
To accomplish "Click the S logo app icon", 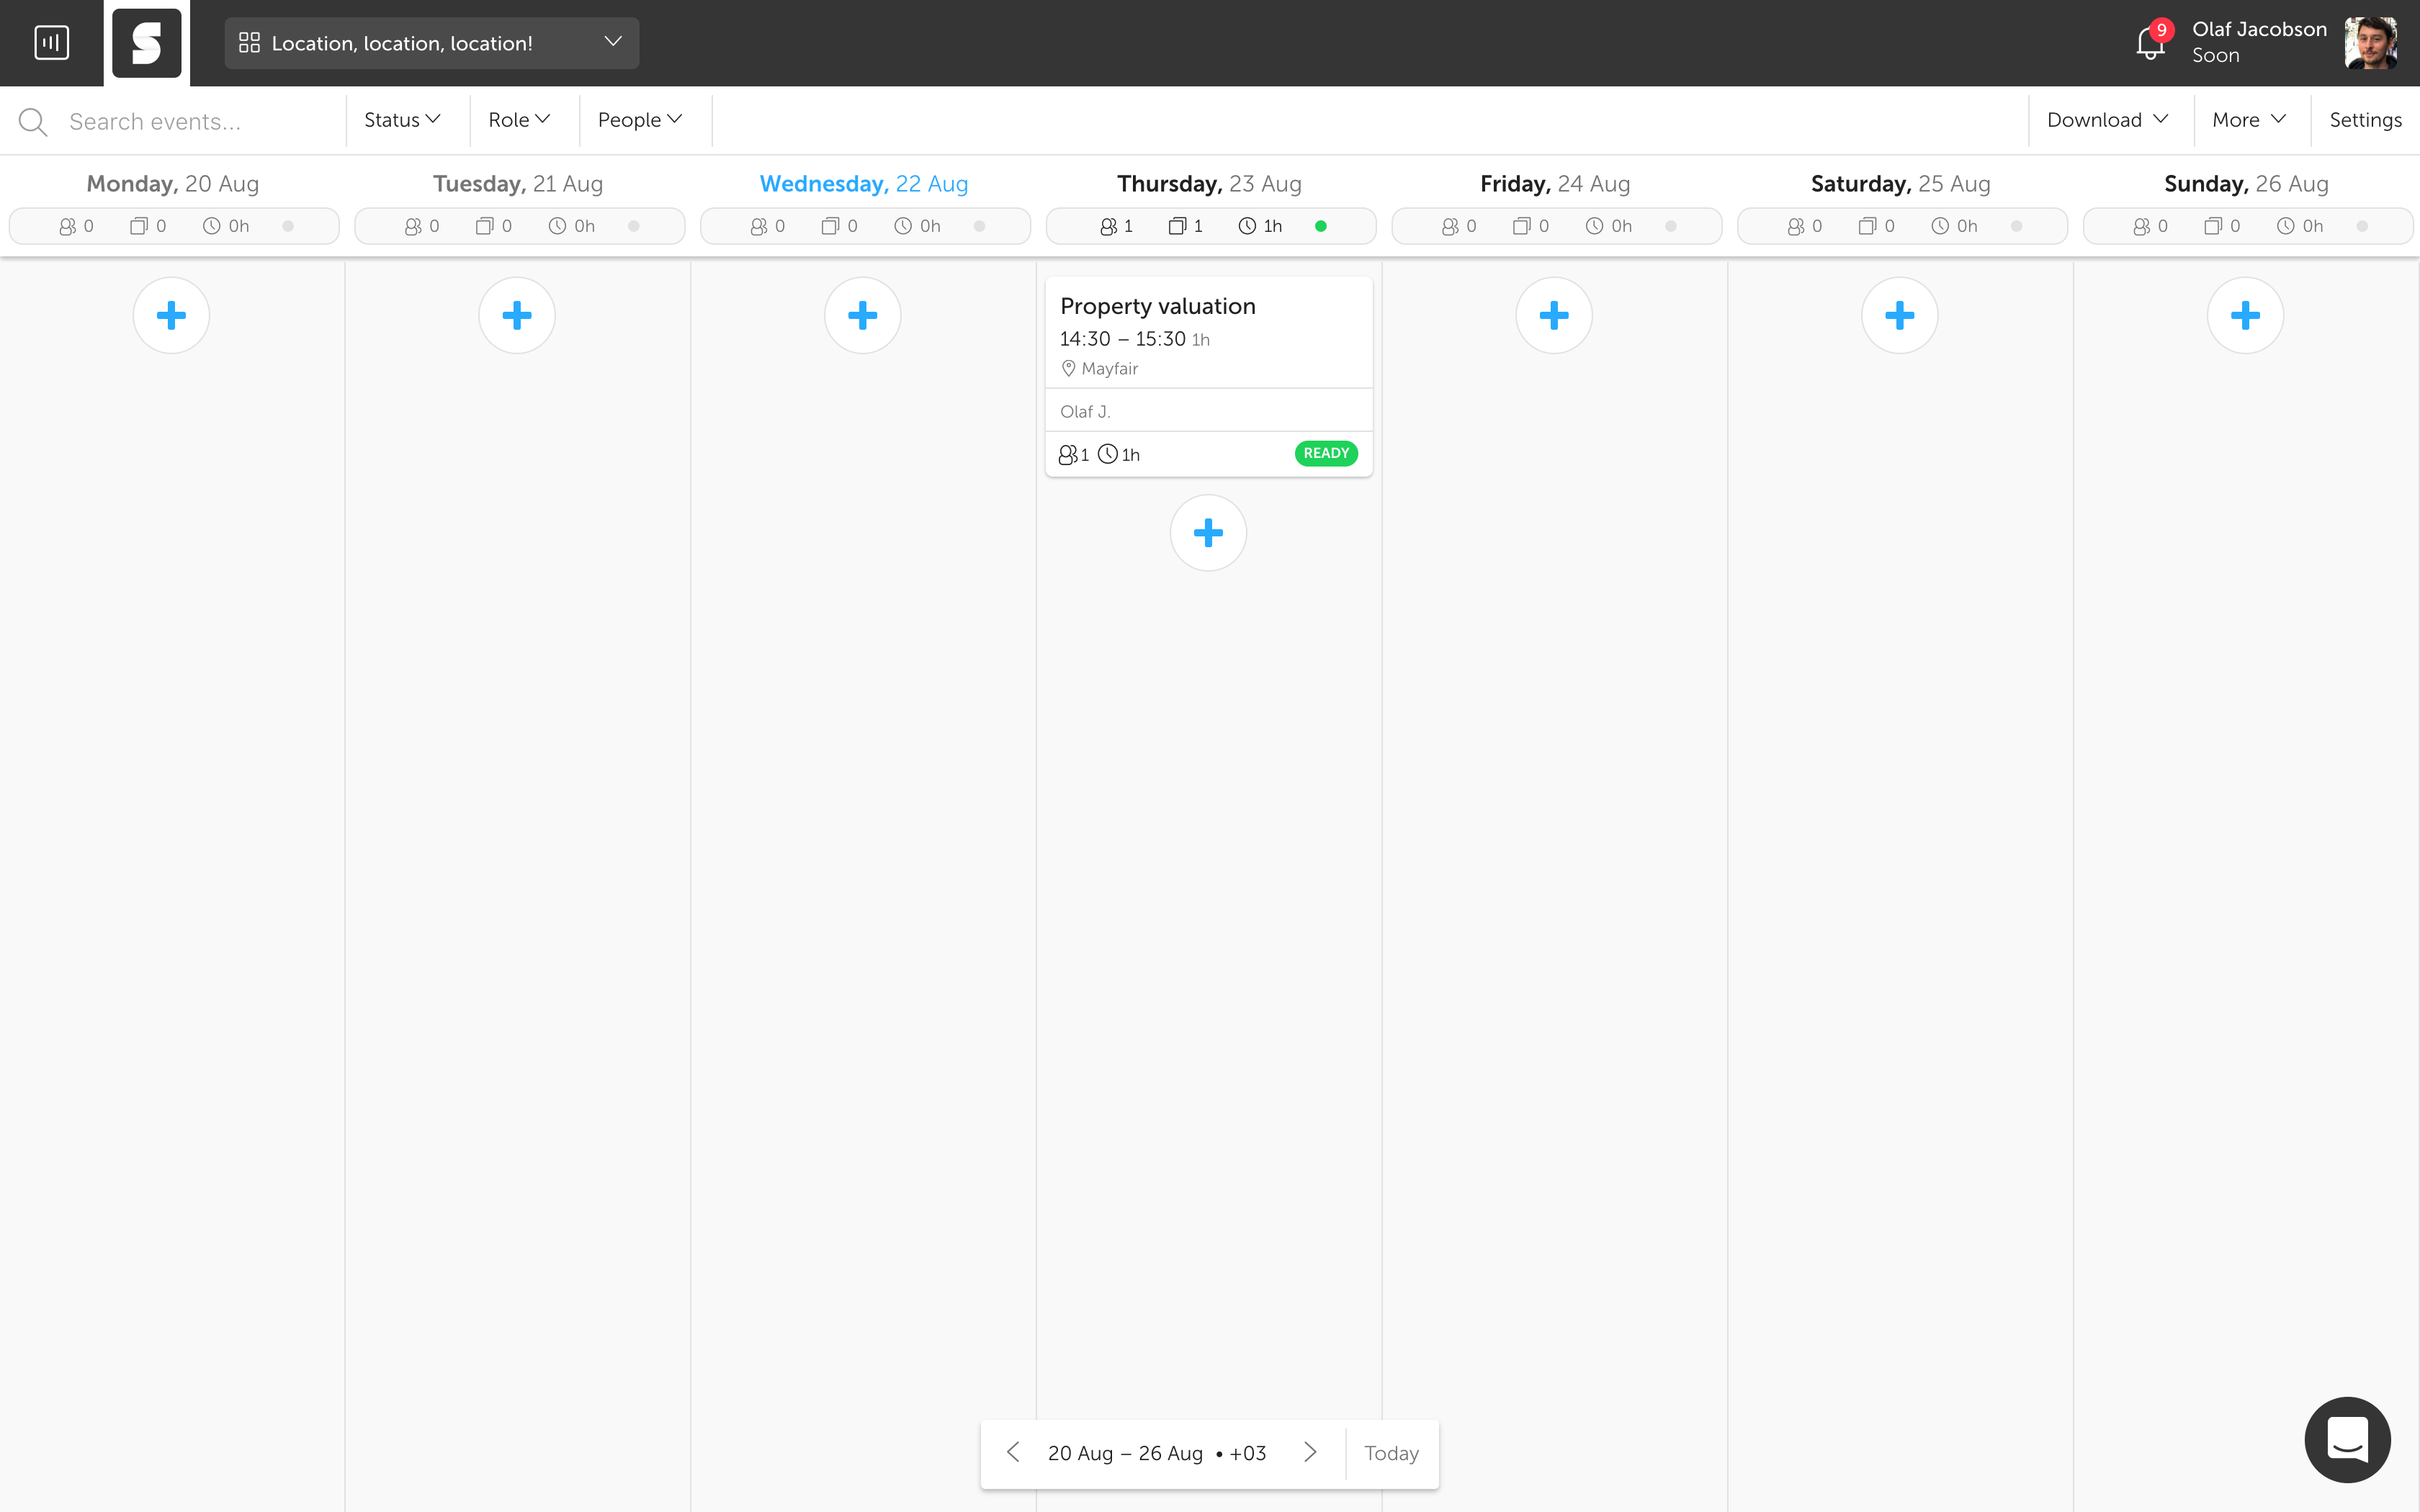I will tap(147, 43).
